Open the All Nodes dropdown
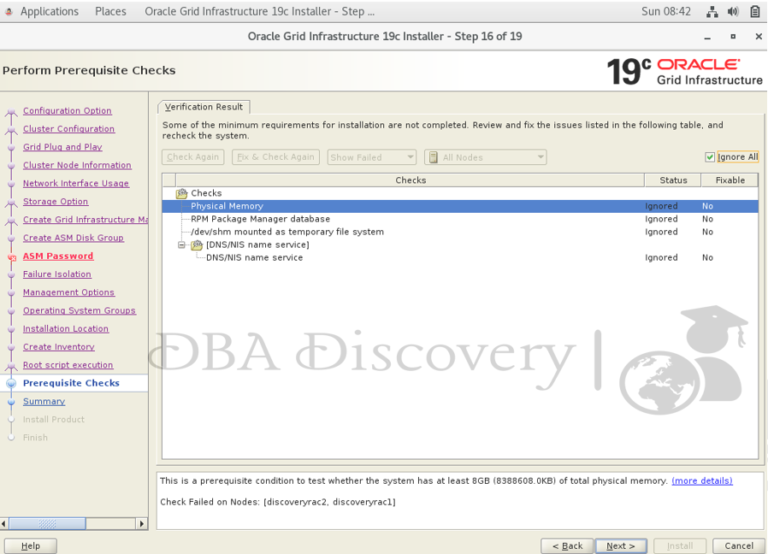The height and width of the screenshot is (554, 768). (x=485, y=157)
